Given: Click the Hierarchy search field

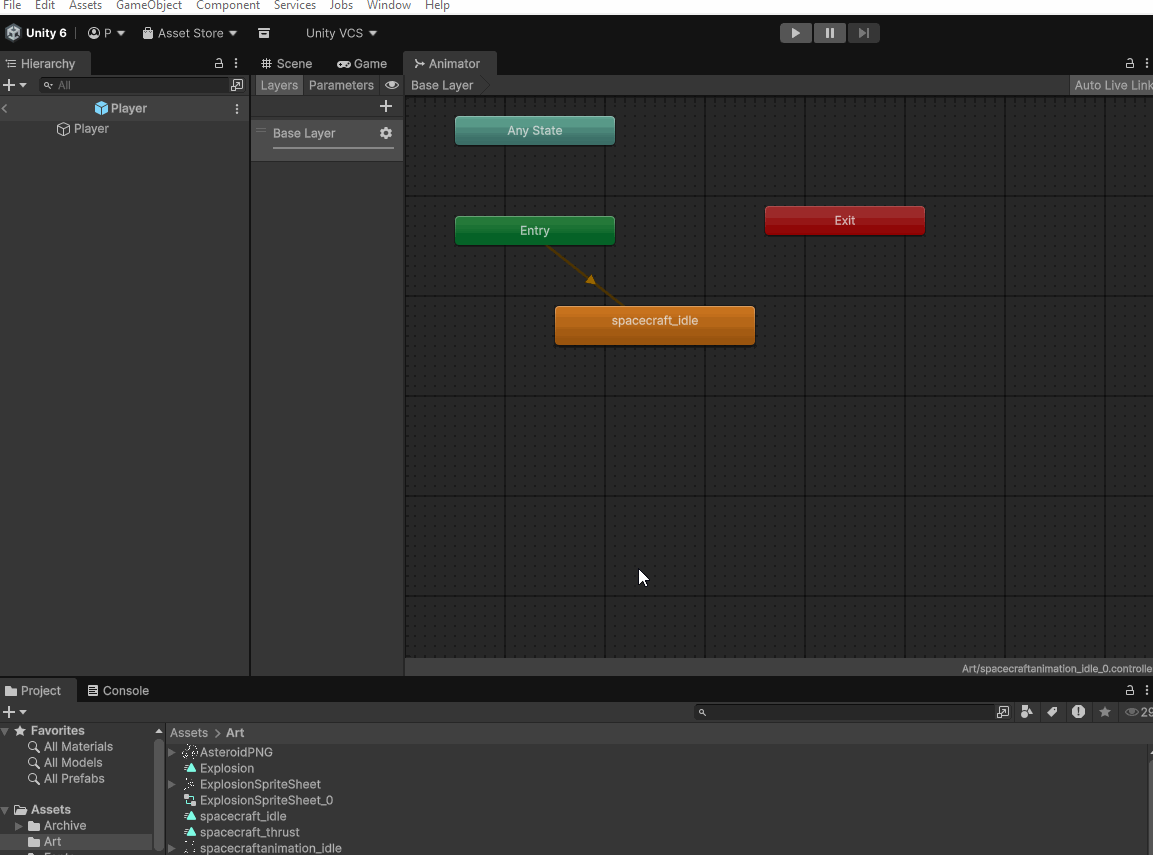Looking at the screenshot, I should (x=134, y=85).
